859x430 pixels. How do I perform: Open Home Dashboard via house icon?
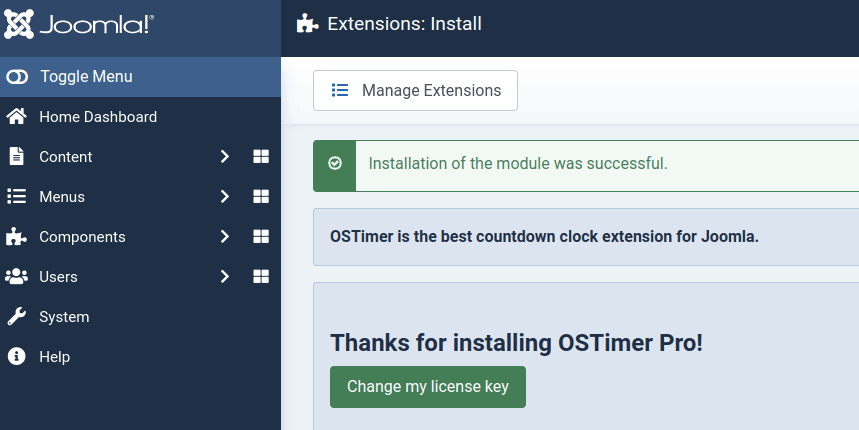16,116
